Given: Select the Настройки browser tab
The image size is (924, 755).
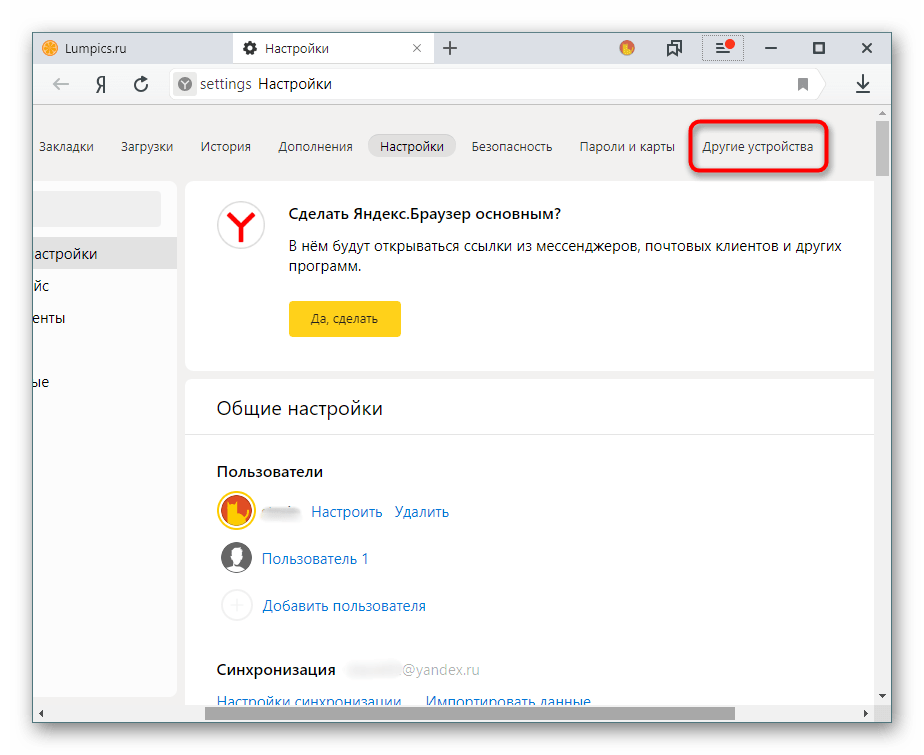Looking at the screenshot, I should (x=333, y=48).
